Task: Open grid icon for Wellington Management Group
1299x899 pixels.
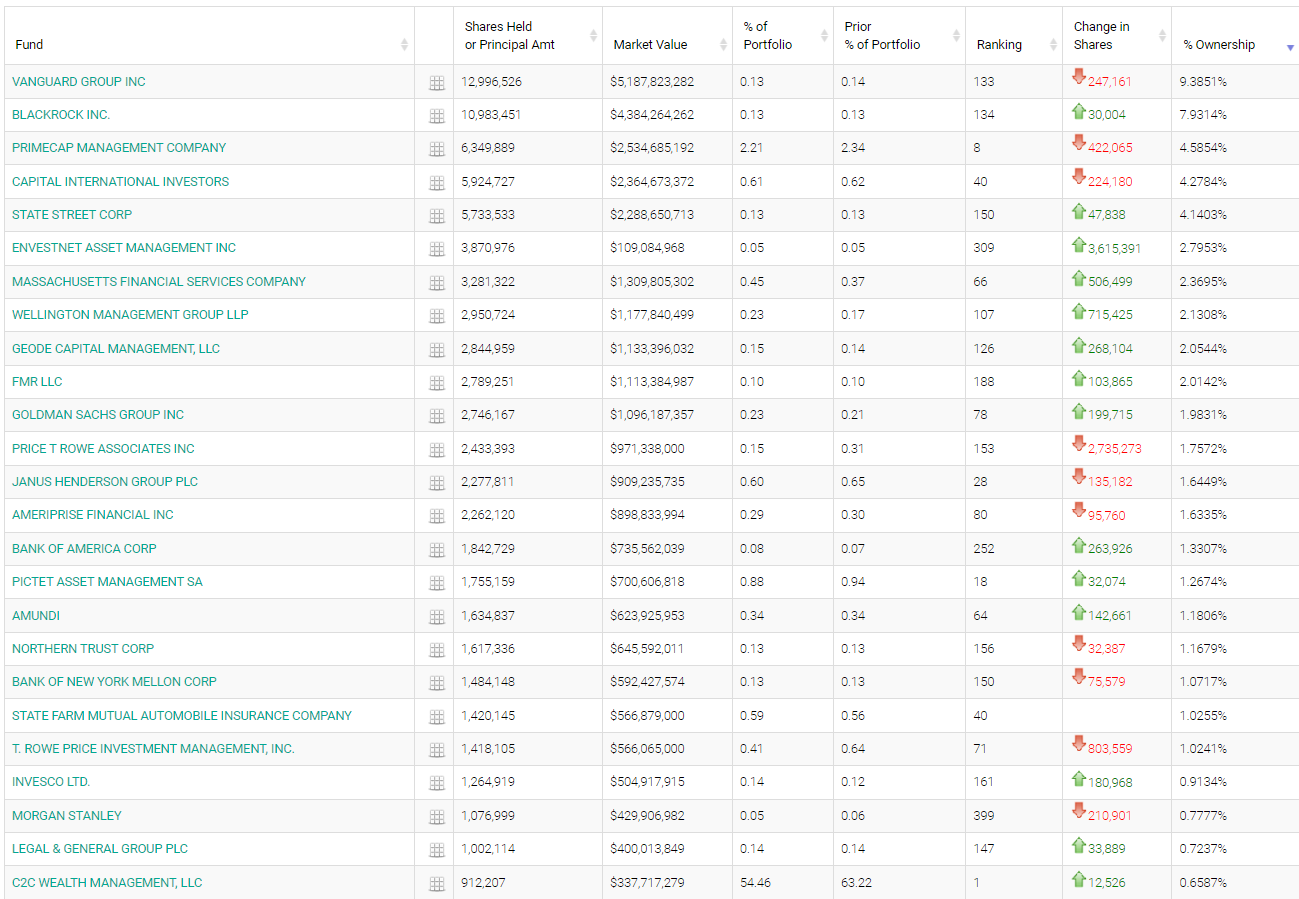Action: [x=436, y=316]
